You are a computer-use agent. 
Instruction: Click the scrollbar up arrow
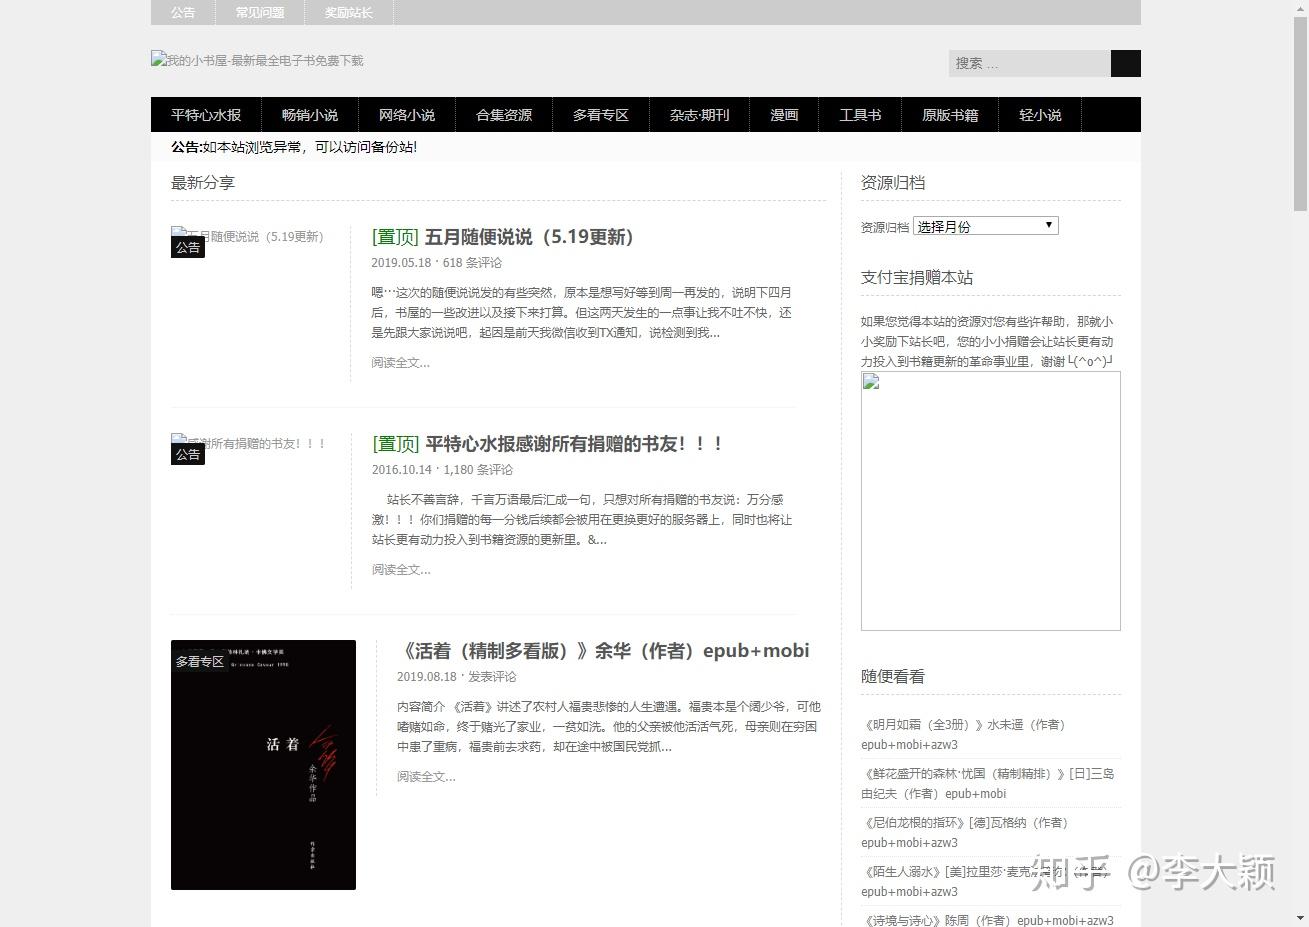point(1300,7)
